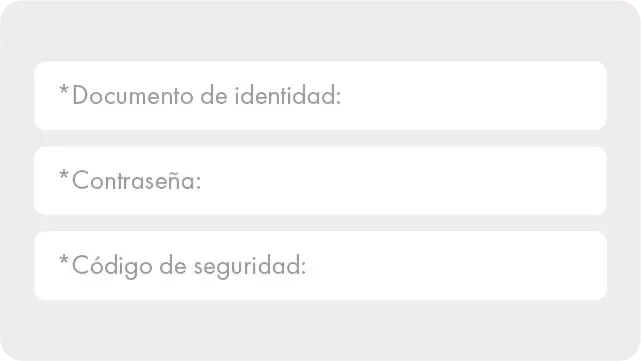The width and height of the screenshot is (641, 361).
Task: Click the empty area after 'Contraseña:'
Action: coord(403,181)
